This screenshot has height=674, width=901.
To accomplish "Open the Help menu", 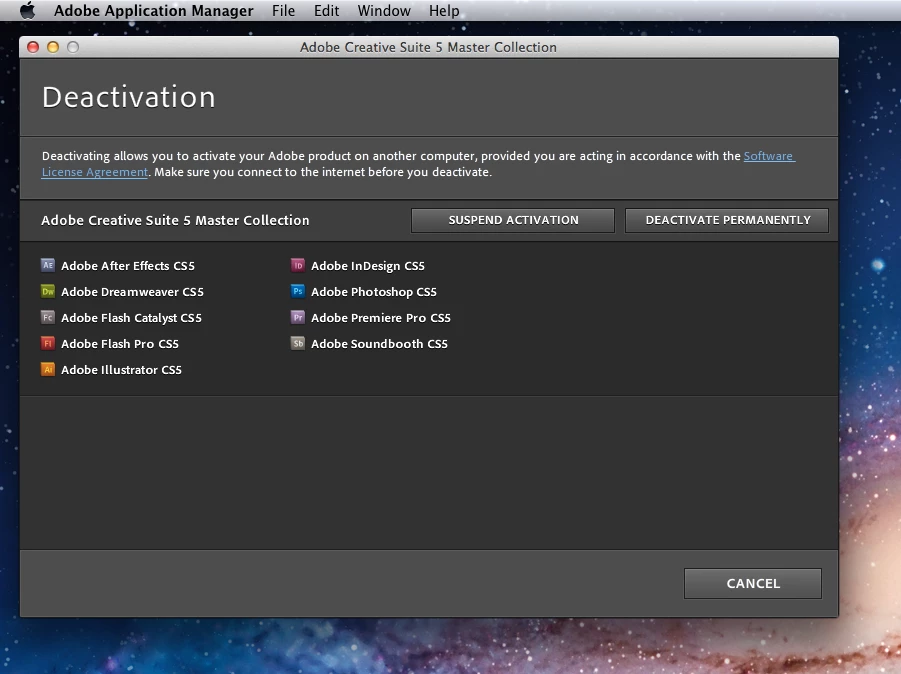I will click(444, 10).
